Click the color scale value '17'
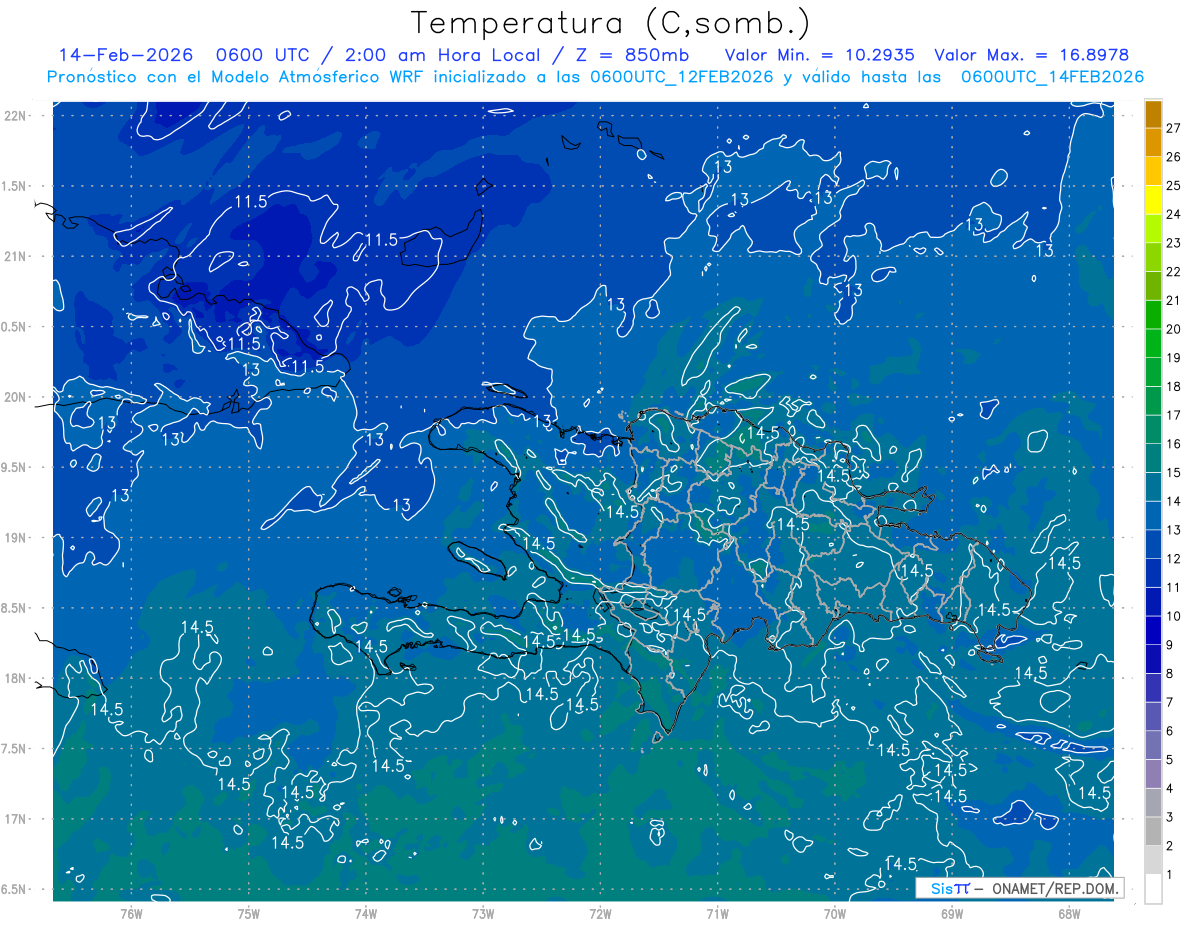 click(x=1173, y=415)
